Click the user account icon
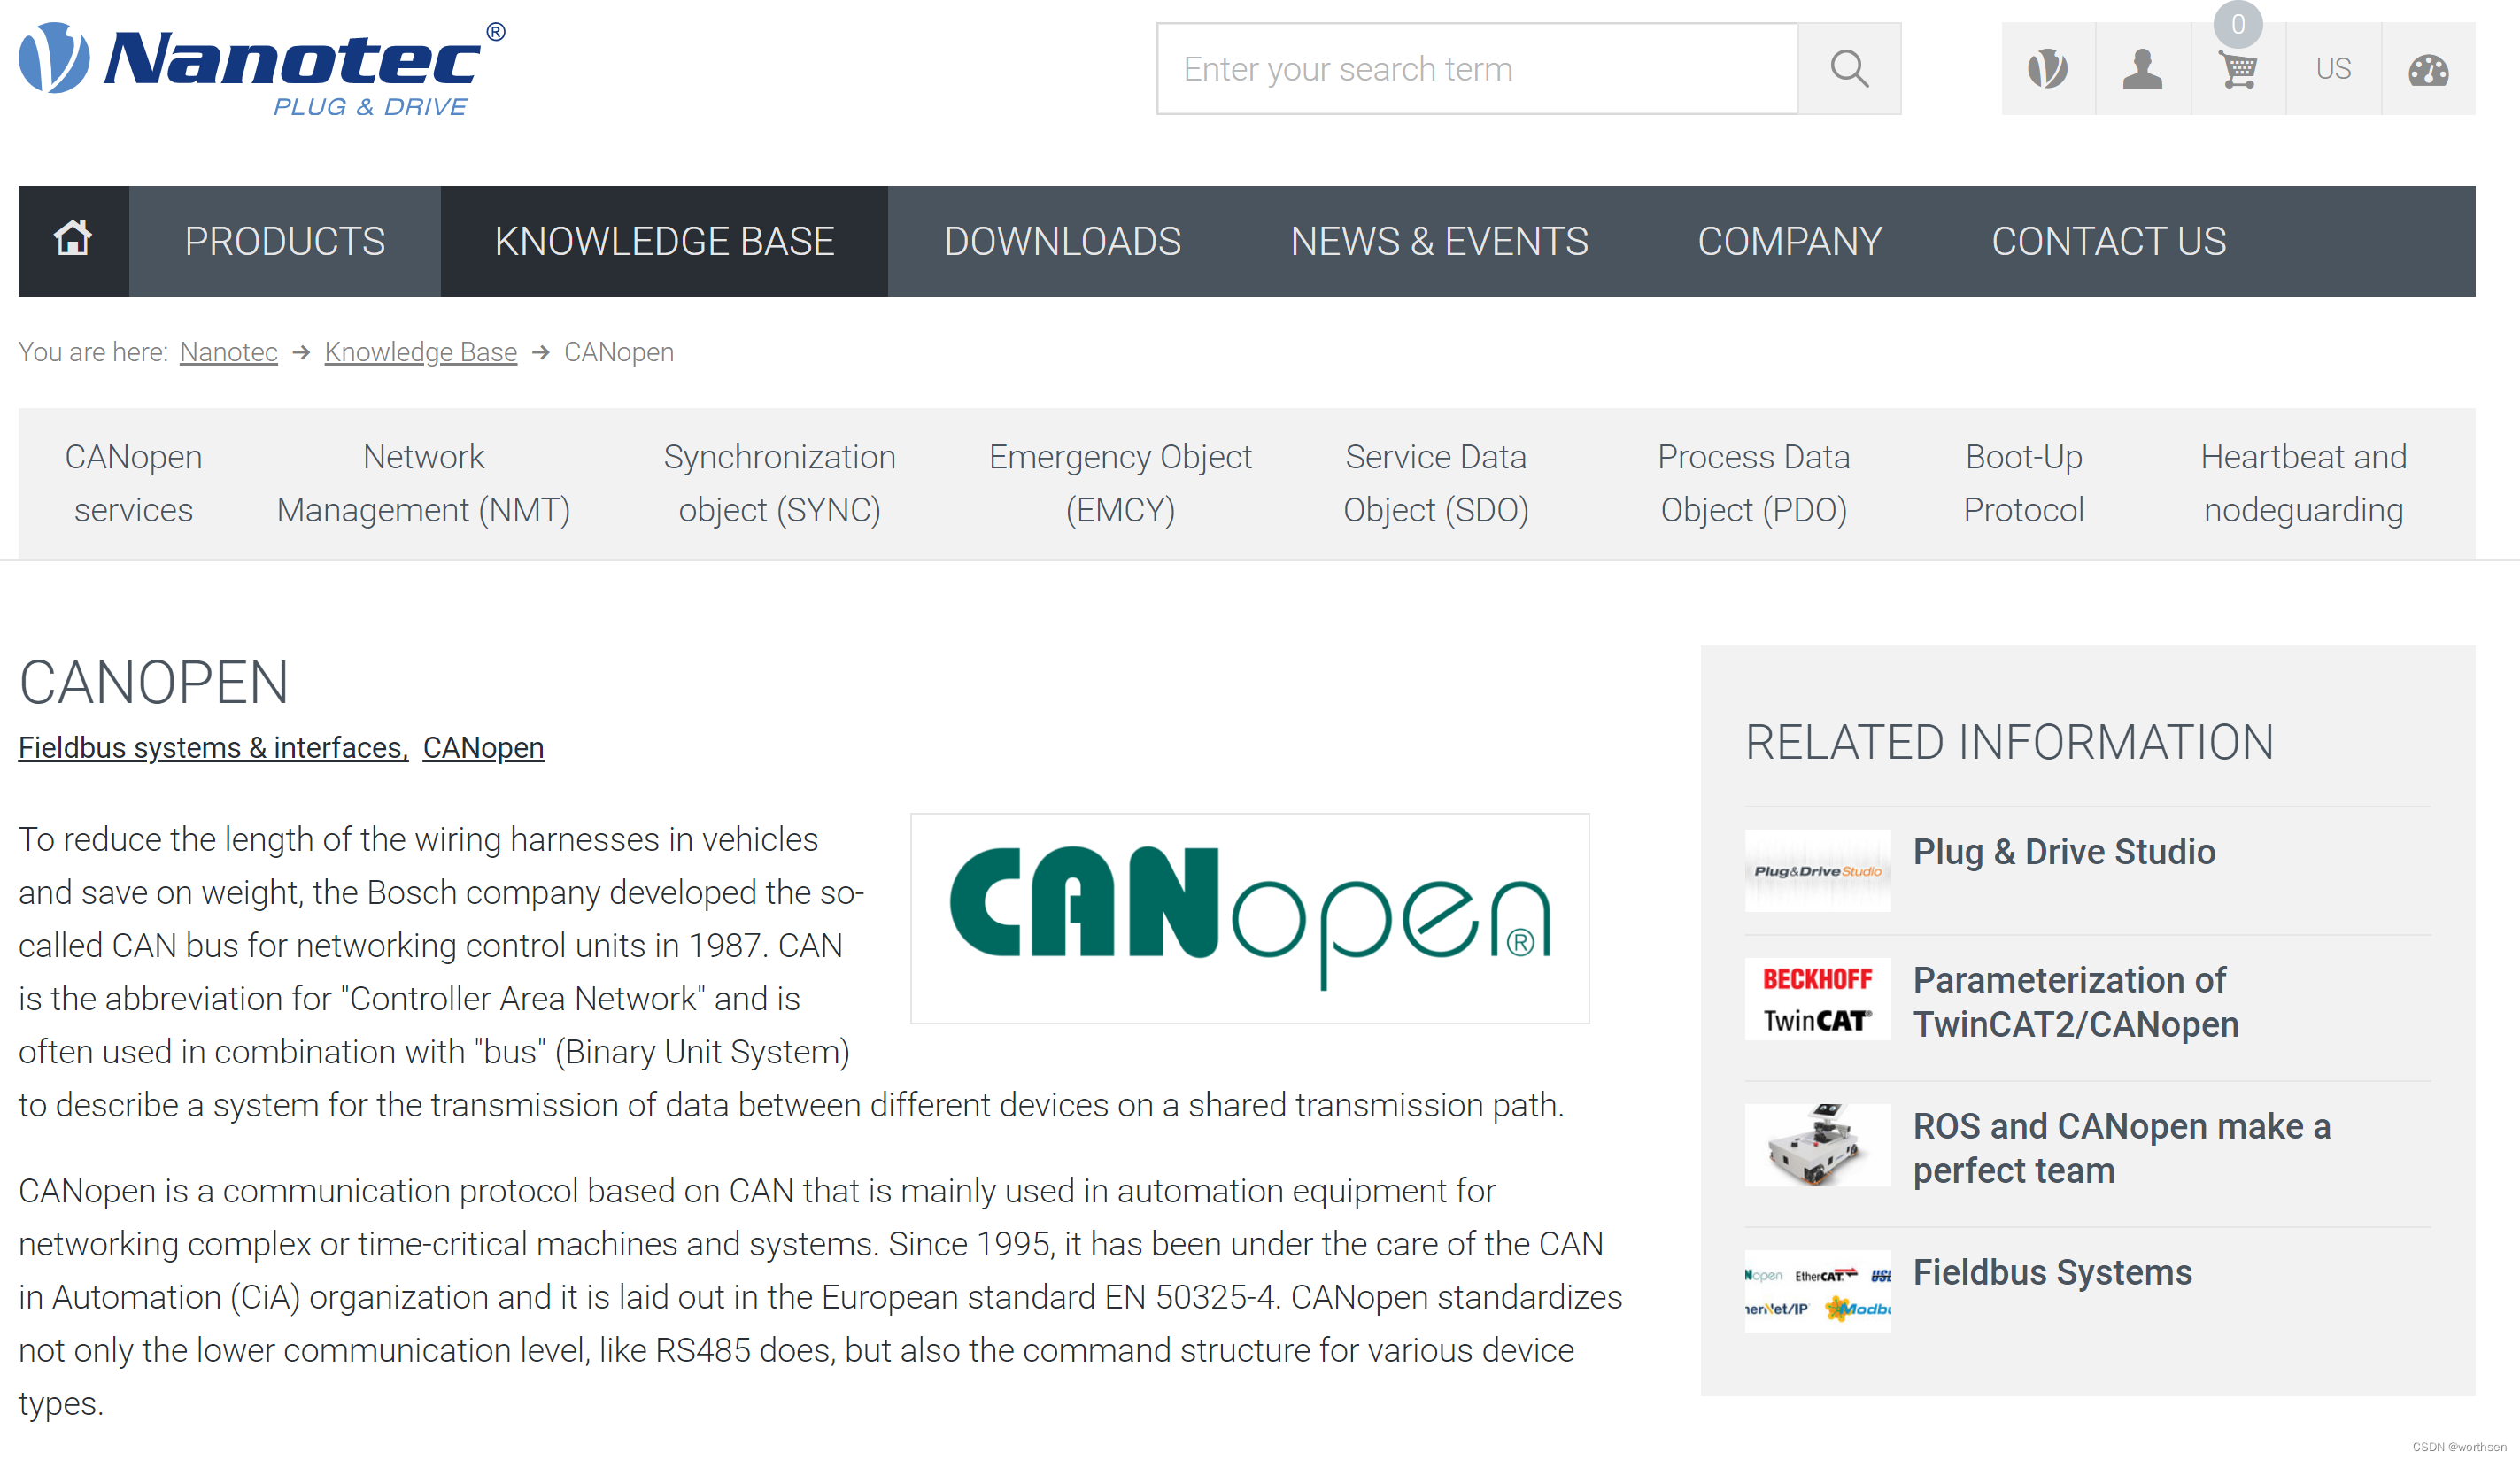This screenshot has width=2520, height=1460. 2139,70
